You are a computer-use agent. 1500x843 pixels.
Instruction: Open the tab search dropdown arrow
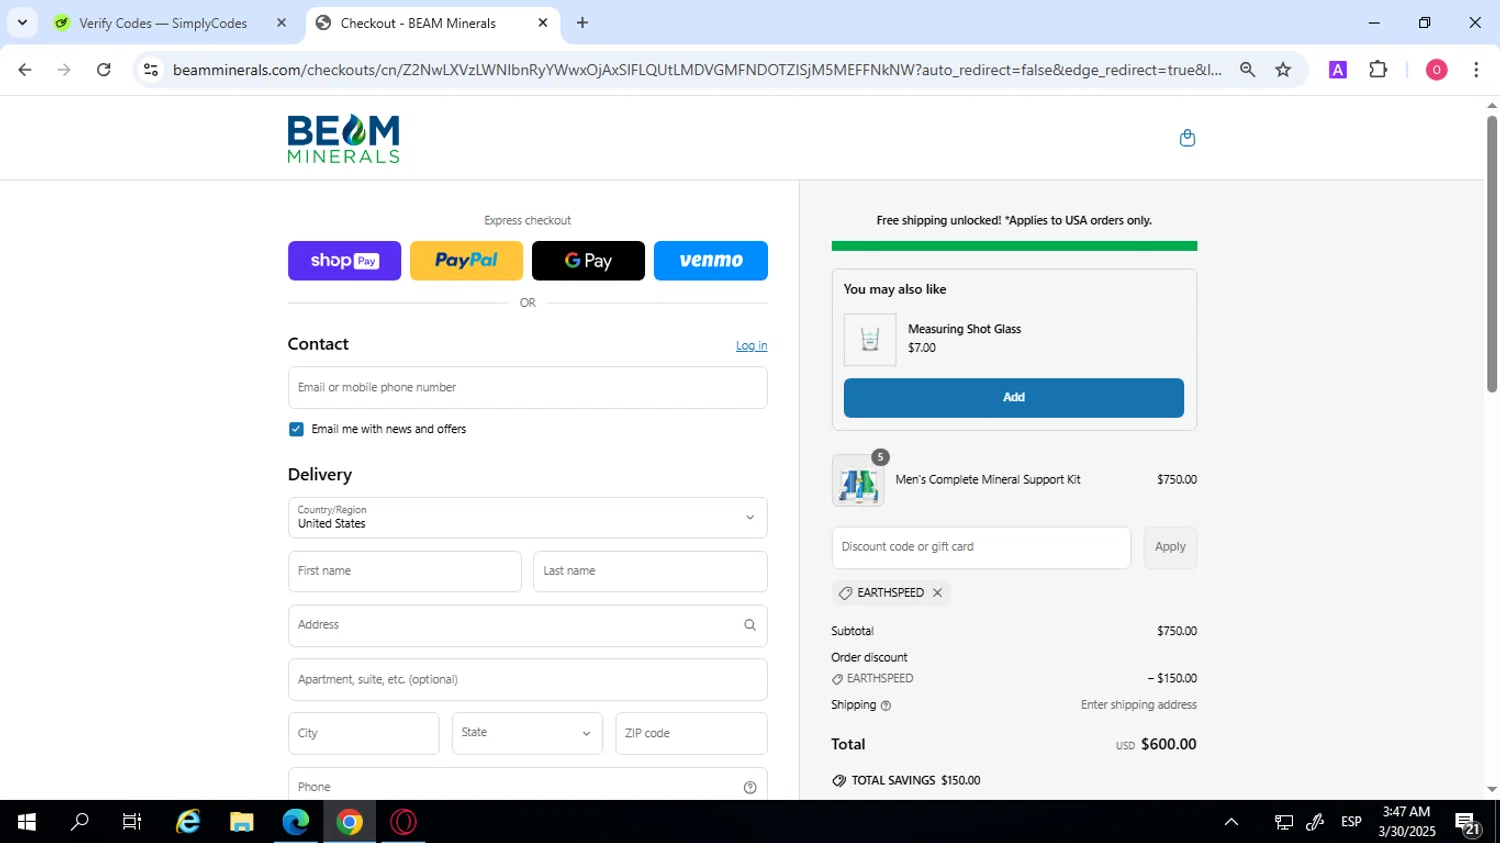coord(22,23)
